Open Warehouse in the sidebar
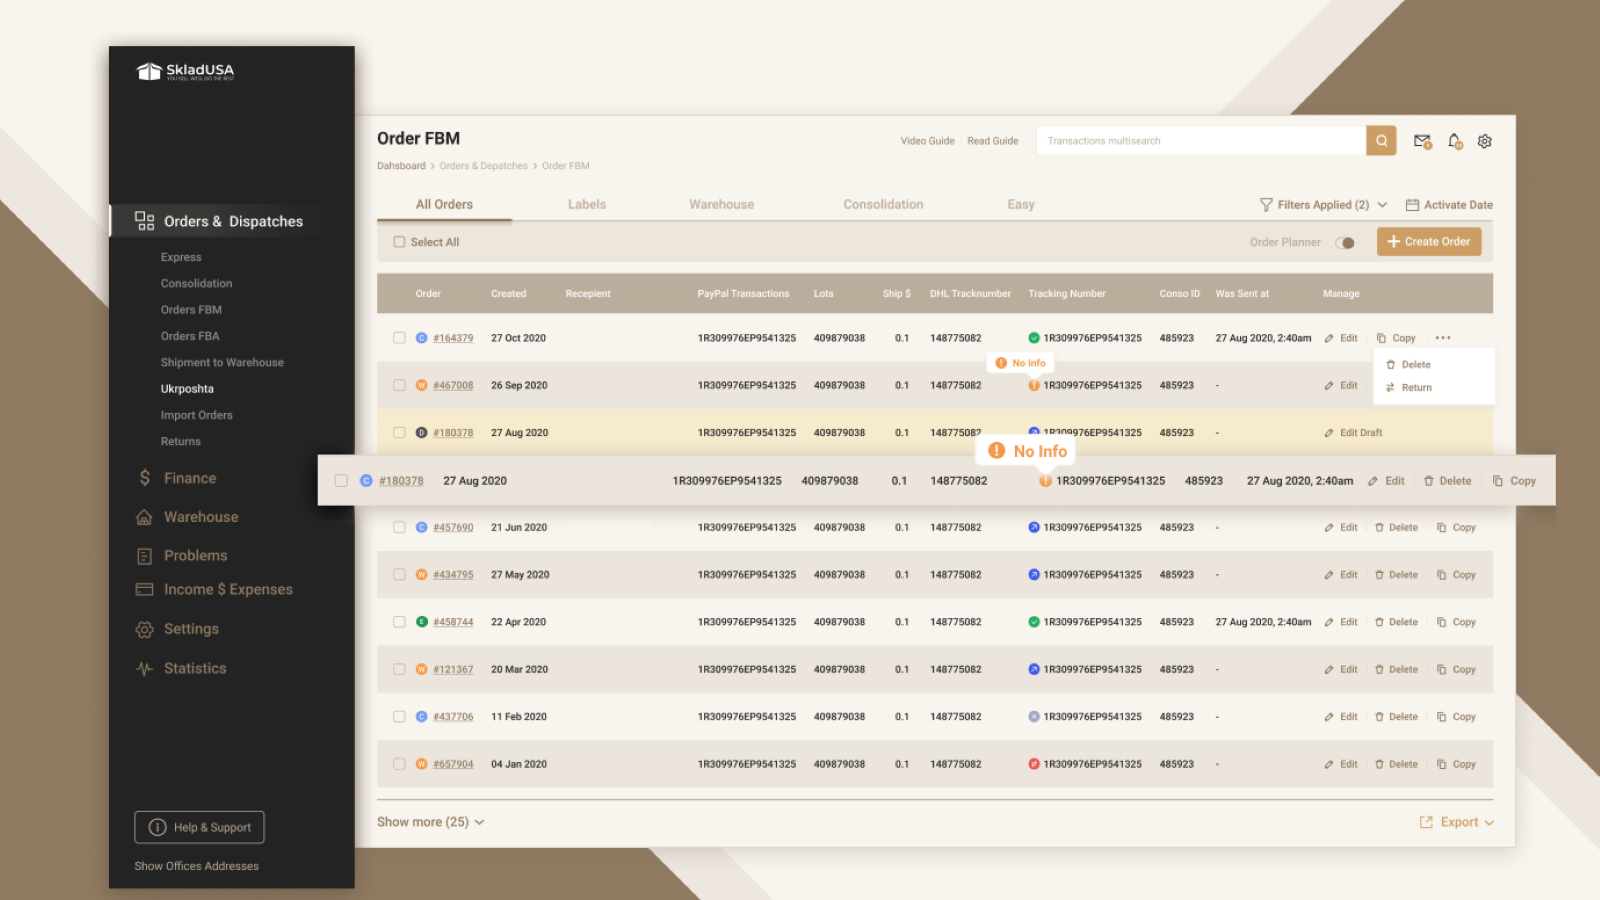Screen dimensions: 1600x900 (x=188, y=517)
